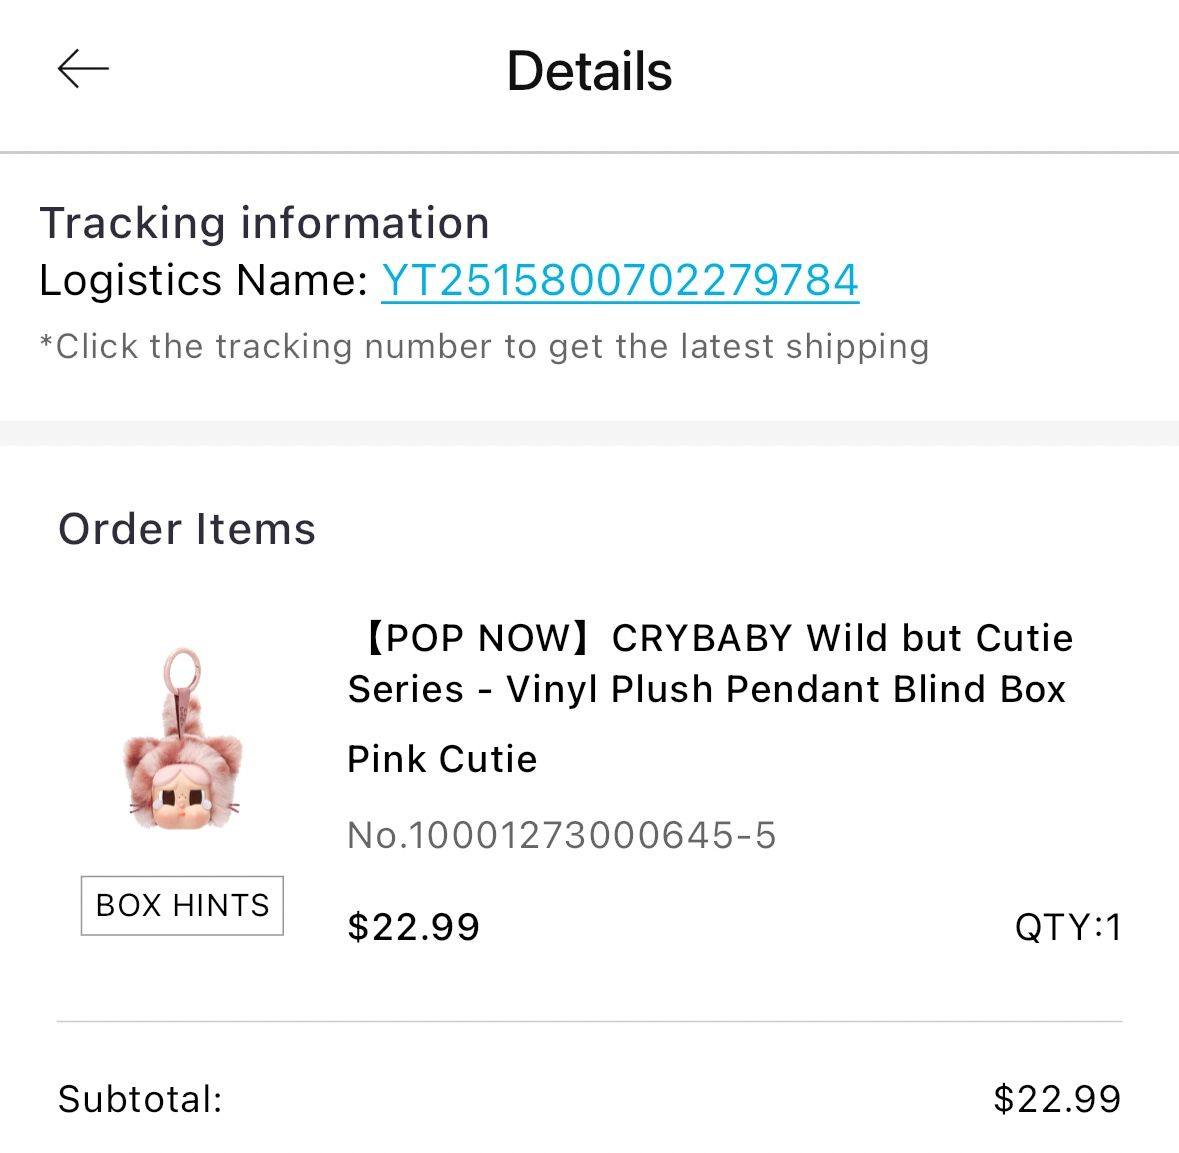Tap the item price $22.99 beside QTY

tap(413, 927)
